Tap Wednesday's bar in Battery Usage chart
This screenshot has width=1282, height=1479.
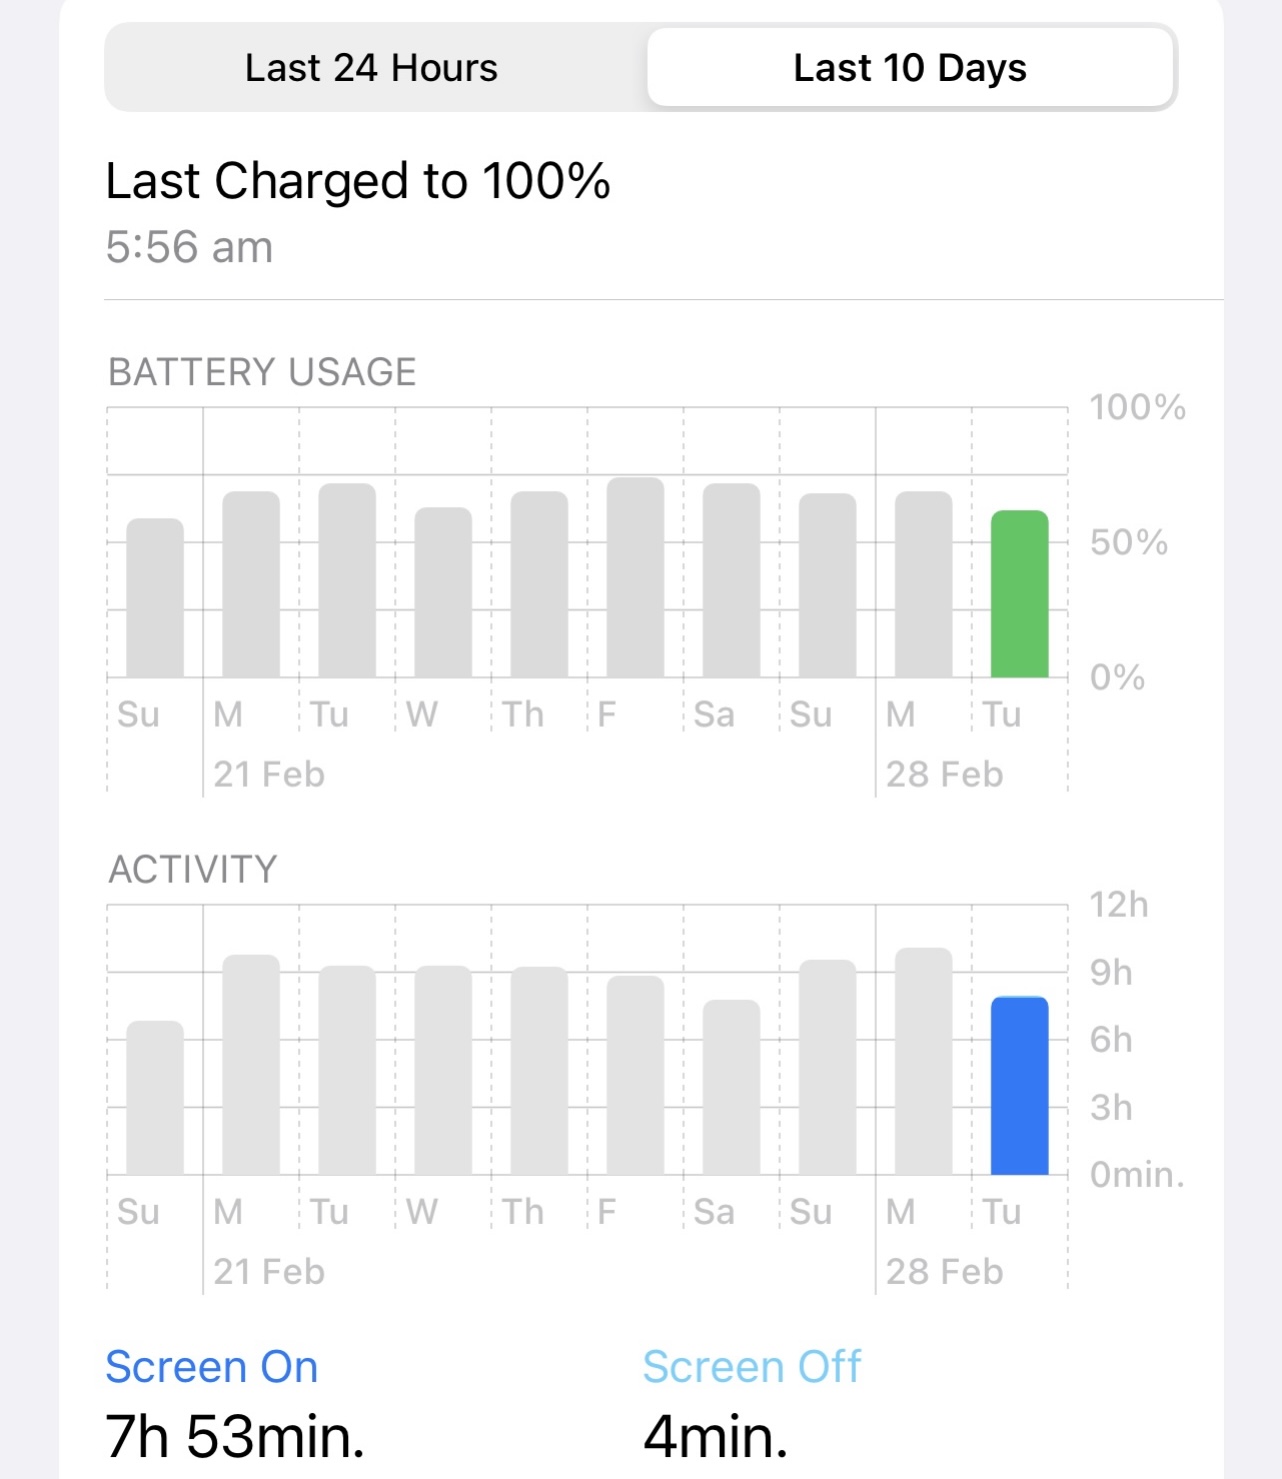443,593
